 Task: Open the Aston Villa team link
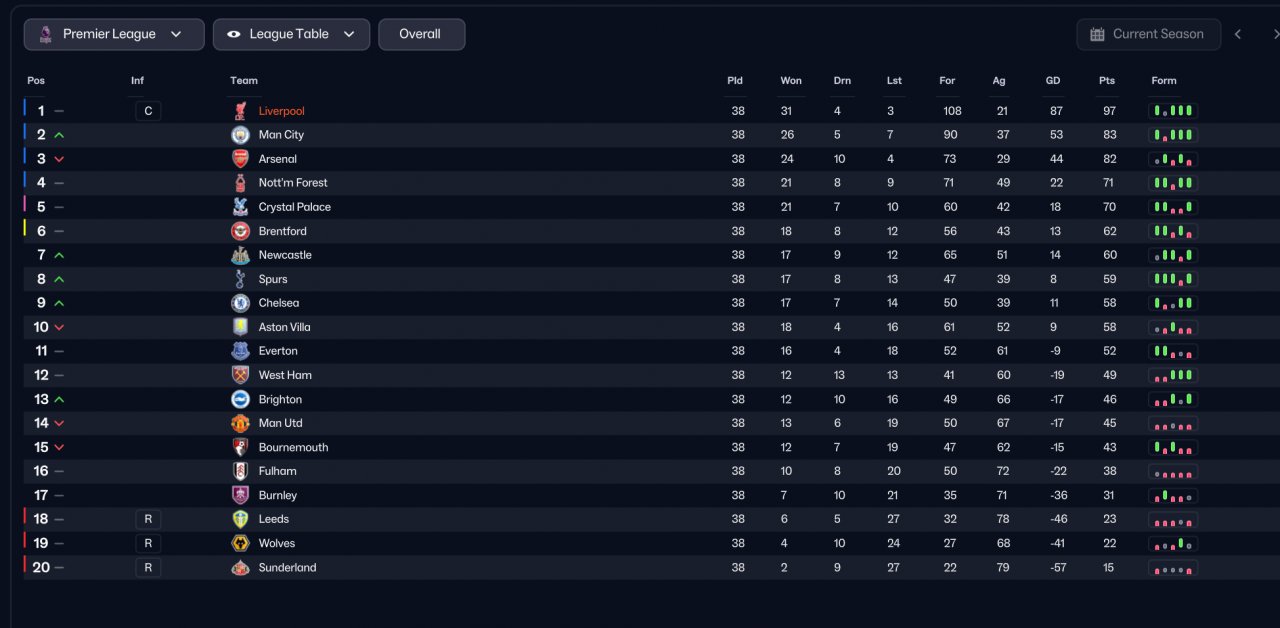[x=285, y=327]
